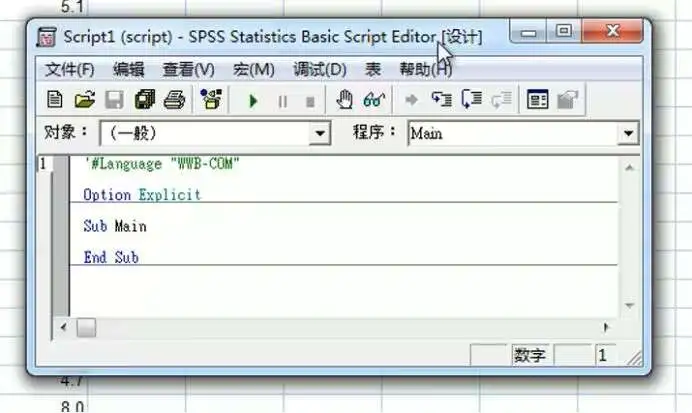Viewport: 692px width, 413px height.
Task: Open quick watch with the glasses icon
Action: coord(374,100)
